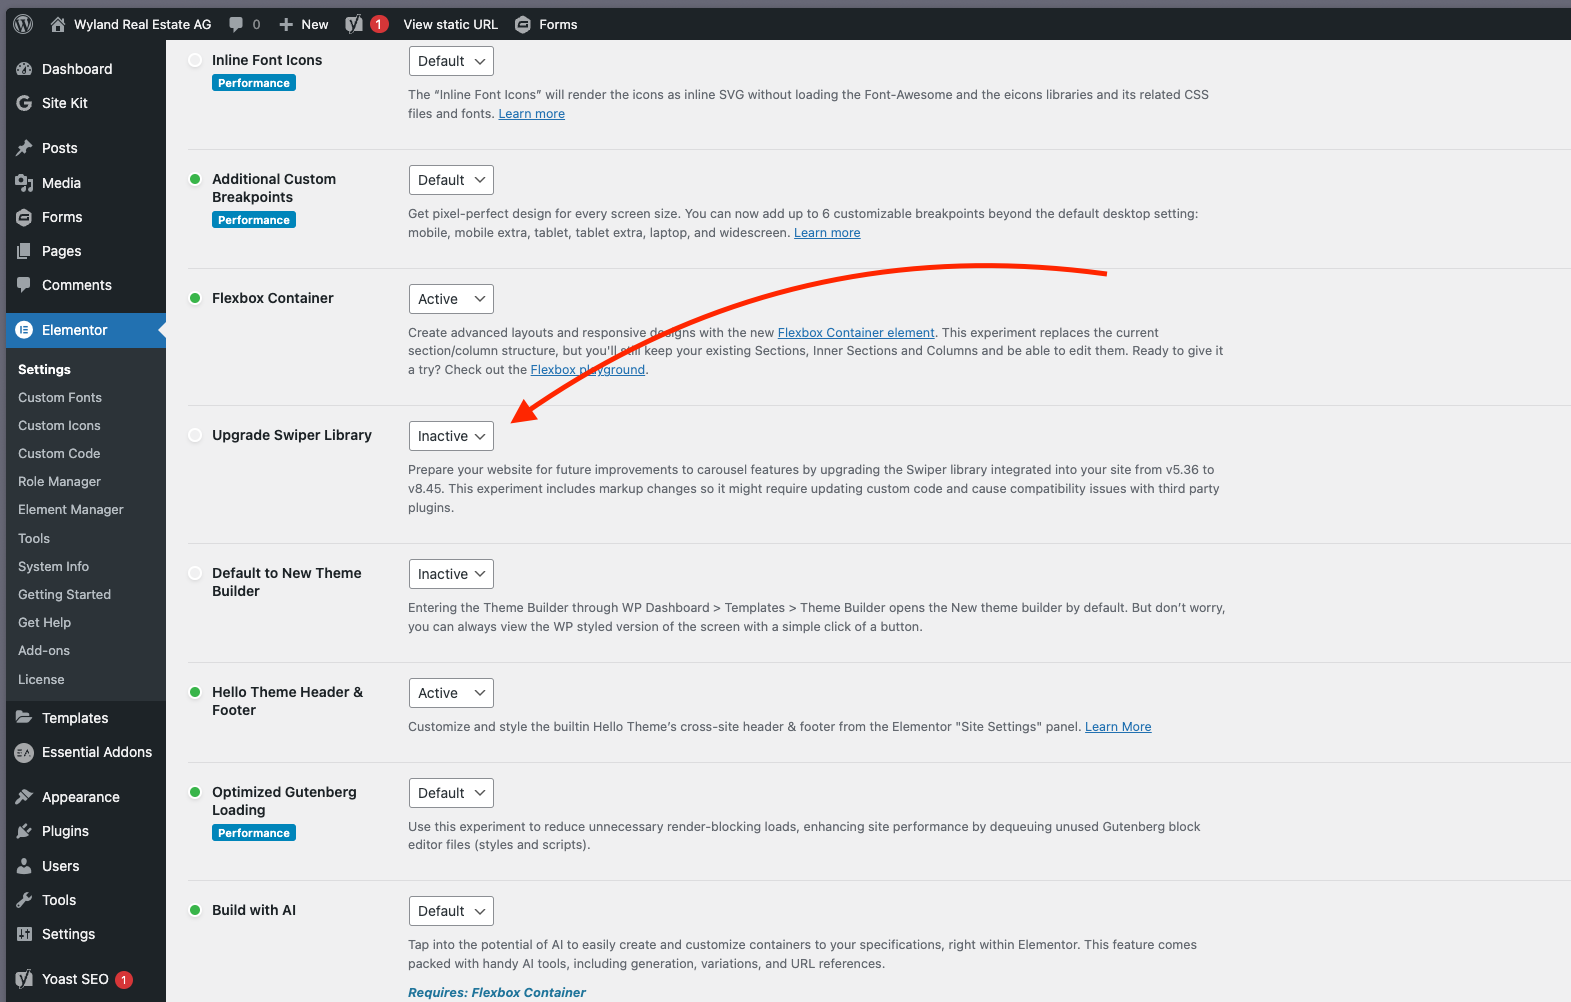Open Default to New Theme Builder dropdown
The width and height of the screenshot is (1571, 1002).
[x=451, y=574]
